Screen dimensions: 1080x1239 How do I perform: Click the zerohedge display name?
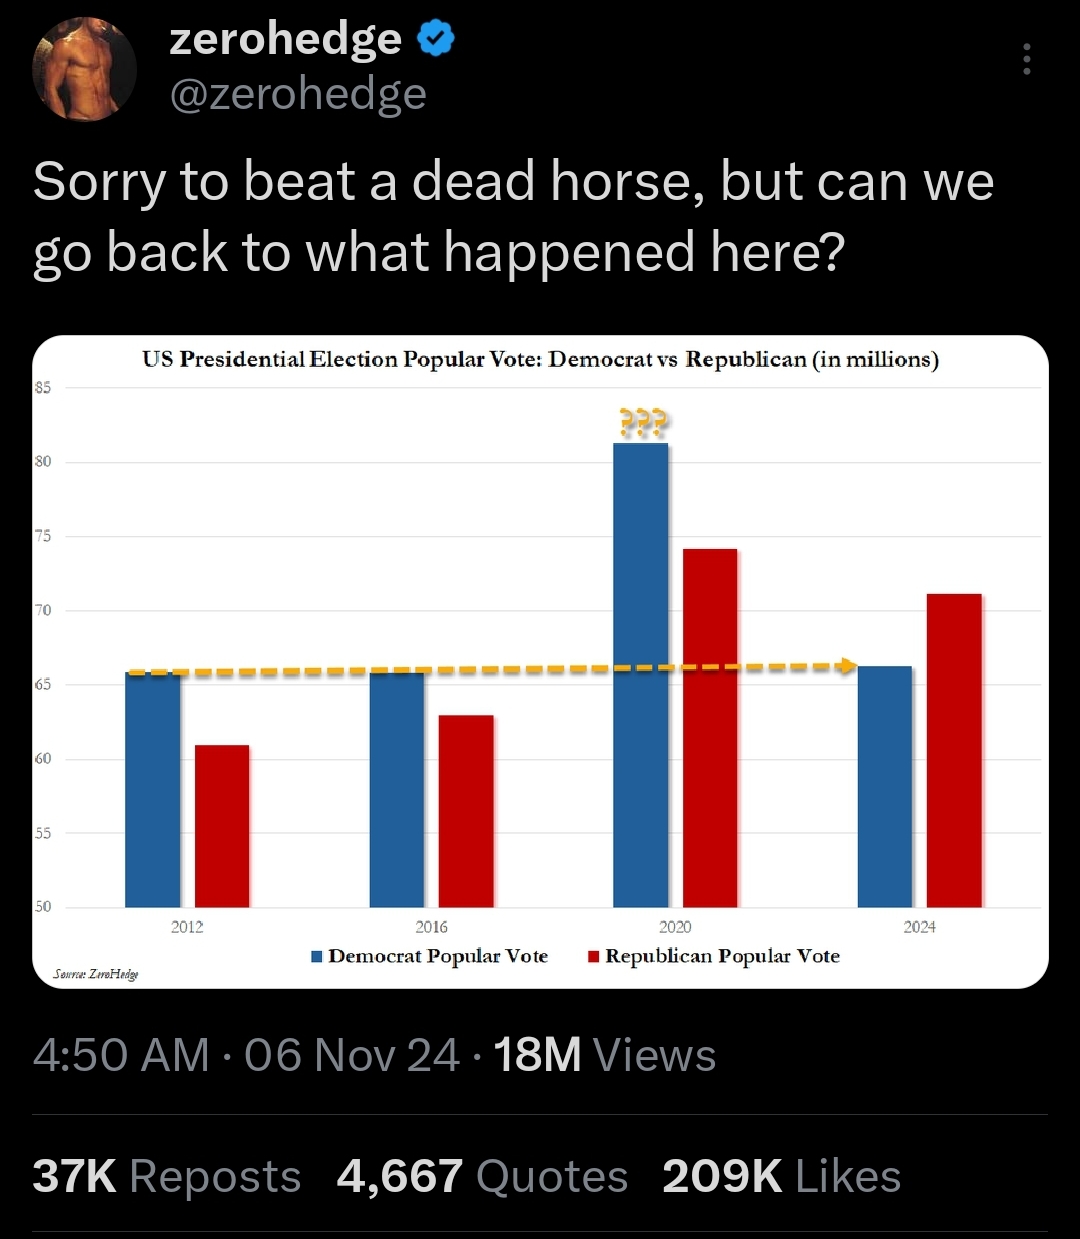286,39
